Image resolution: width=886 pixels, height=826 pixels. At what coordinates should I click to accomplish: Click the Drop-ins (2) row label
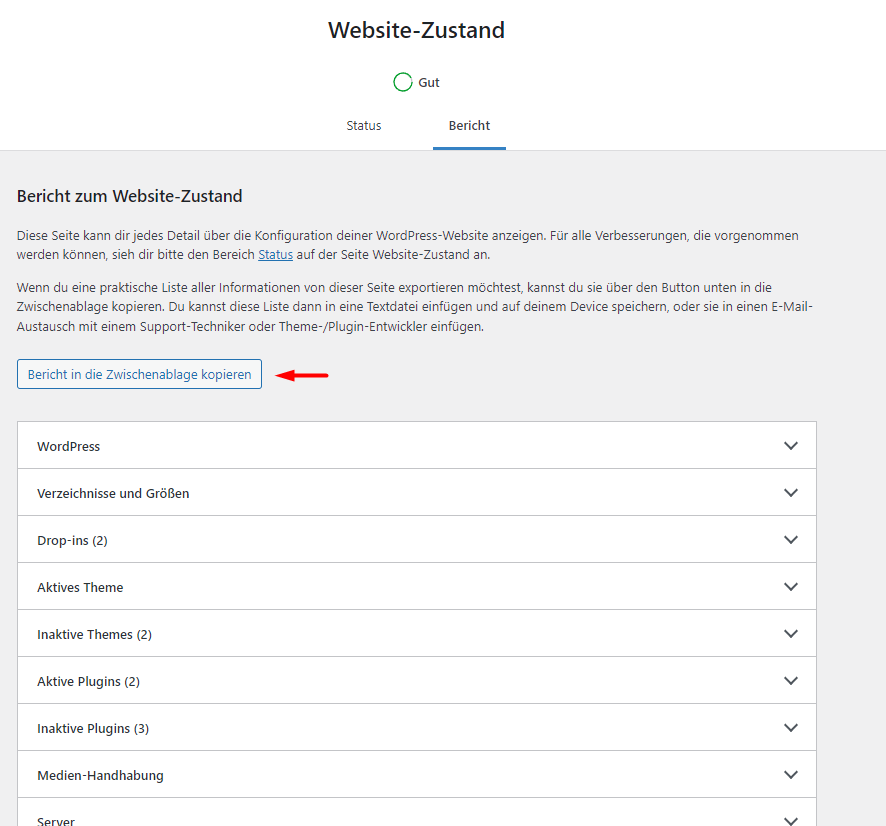click(72, 540)
